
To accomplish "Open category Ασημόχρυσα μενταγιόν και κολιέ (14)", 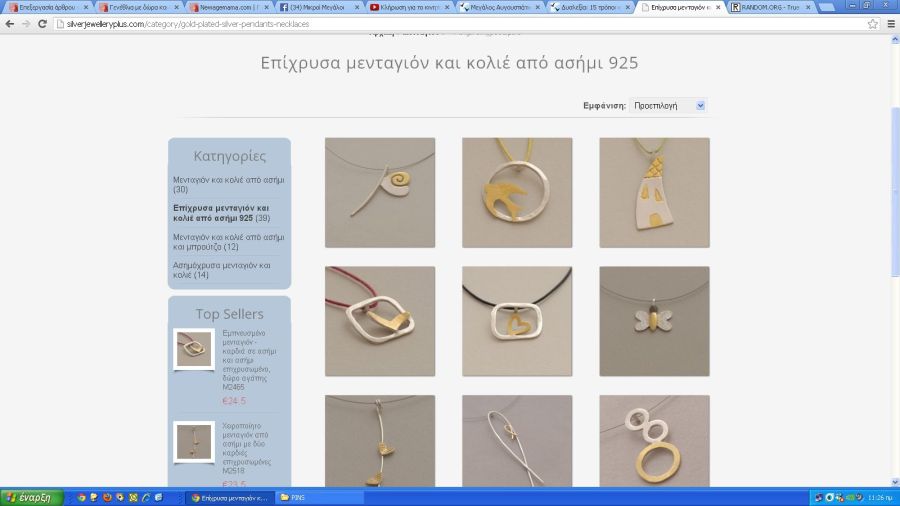I will tap(222, 270).
